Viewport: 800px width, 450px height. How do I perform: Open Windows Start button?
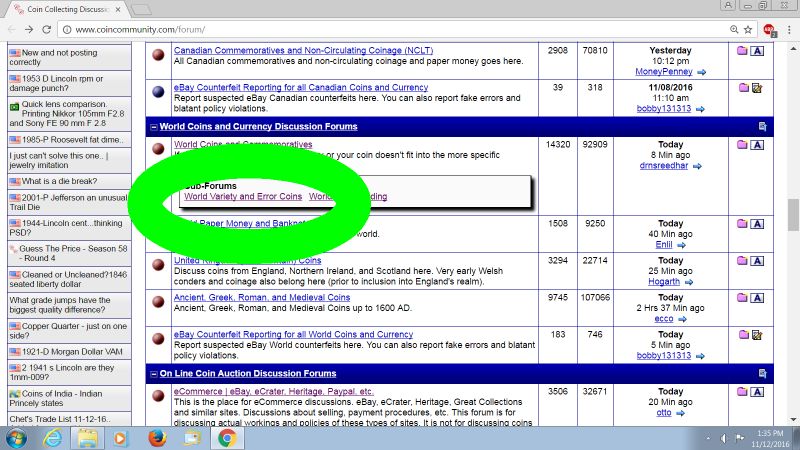[x=17, y=438]
